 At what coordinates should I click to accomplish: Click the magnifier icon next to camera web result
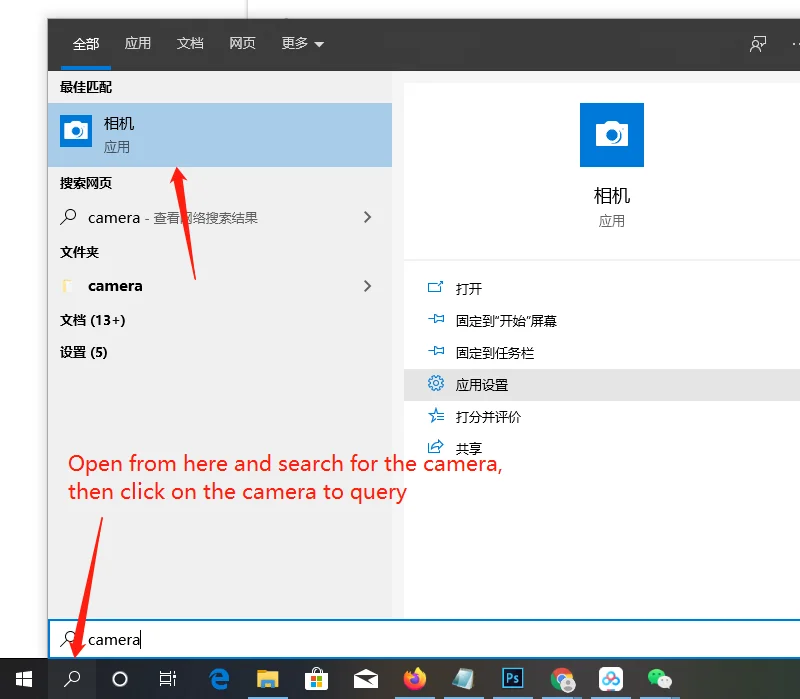(x=68, y=217)
